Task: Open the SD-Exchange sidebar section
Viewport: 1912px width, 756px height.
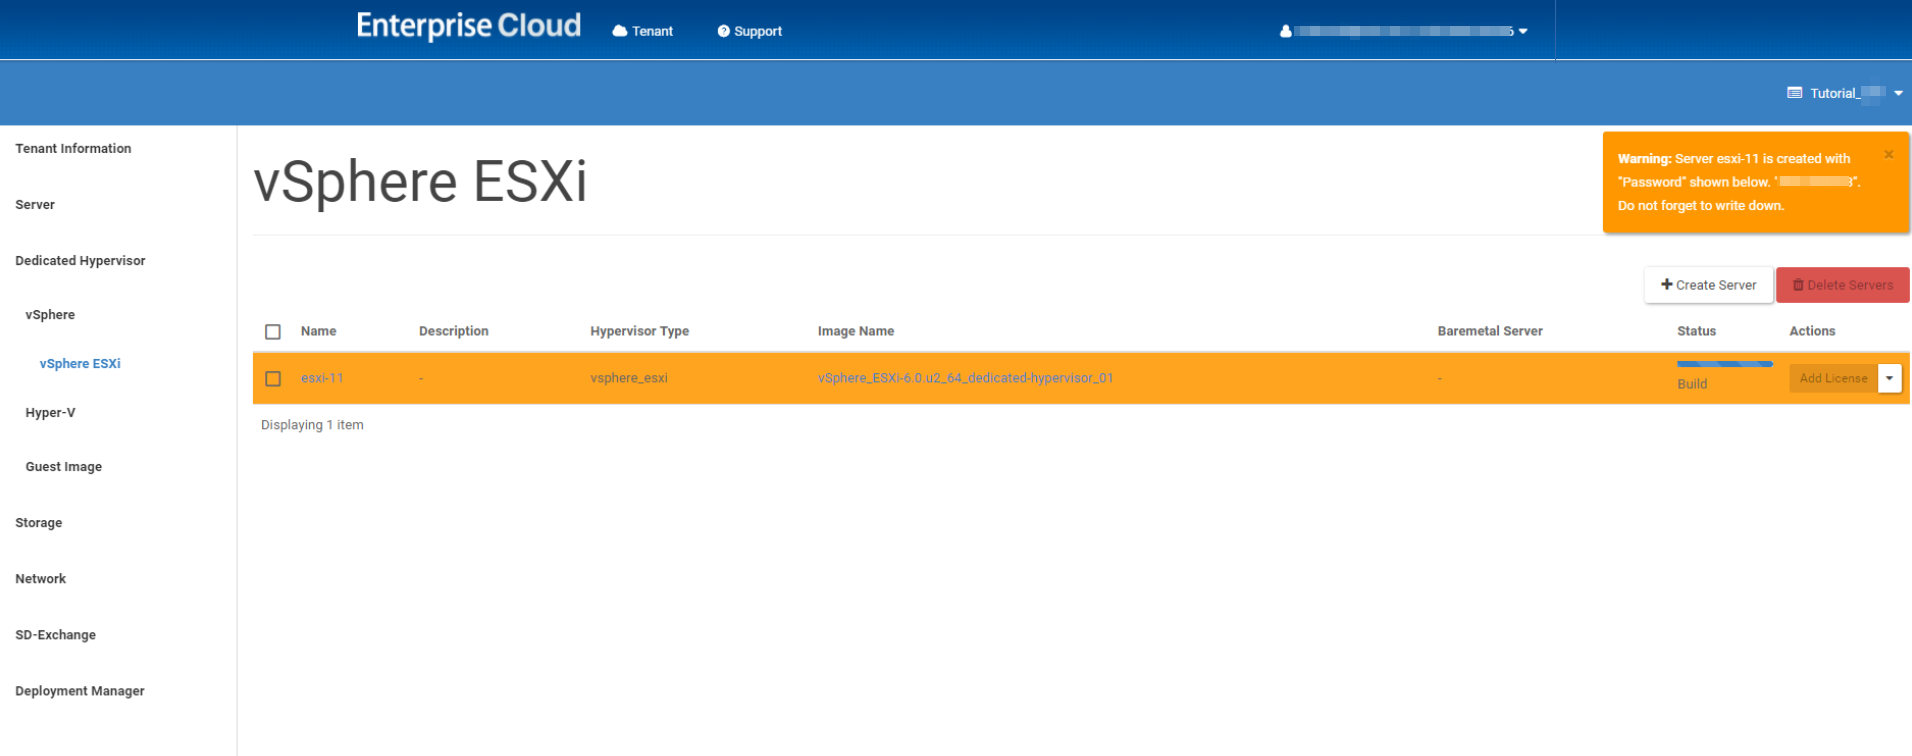Action: (x=55, y=634)
